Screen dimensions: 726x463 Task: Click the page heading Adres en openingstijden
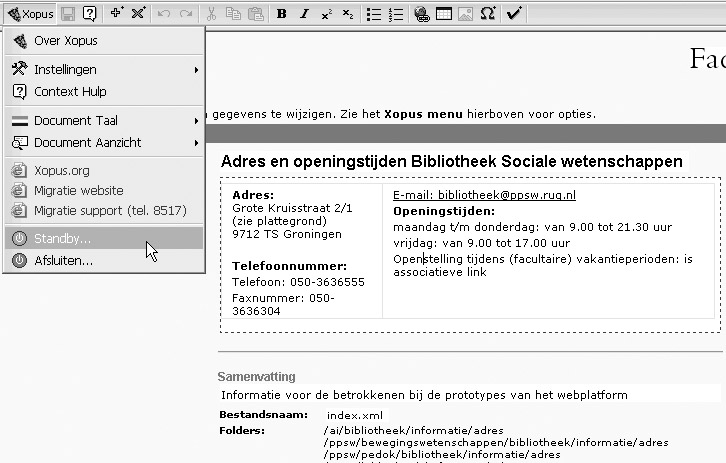(x=451, y=161)
